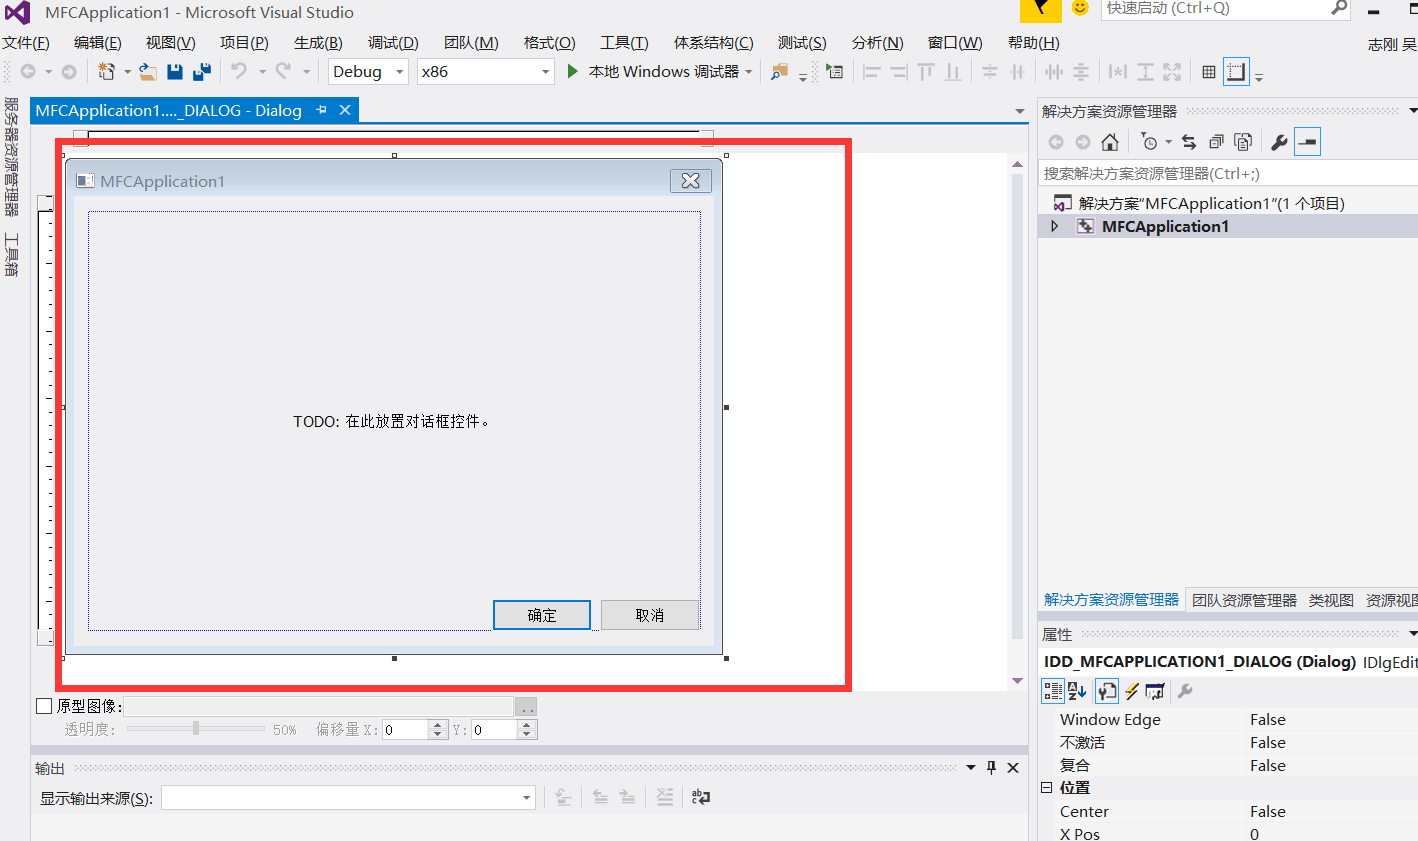Expand the MFCApplication1 project node
Screen dimensions: 1418x841
point(1054,226)
